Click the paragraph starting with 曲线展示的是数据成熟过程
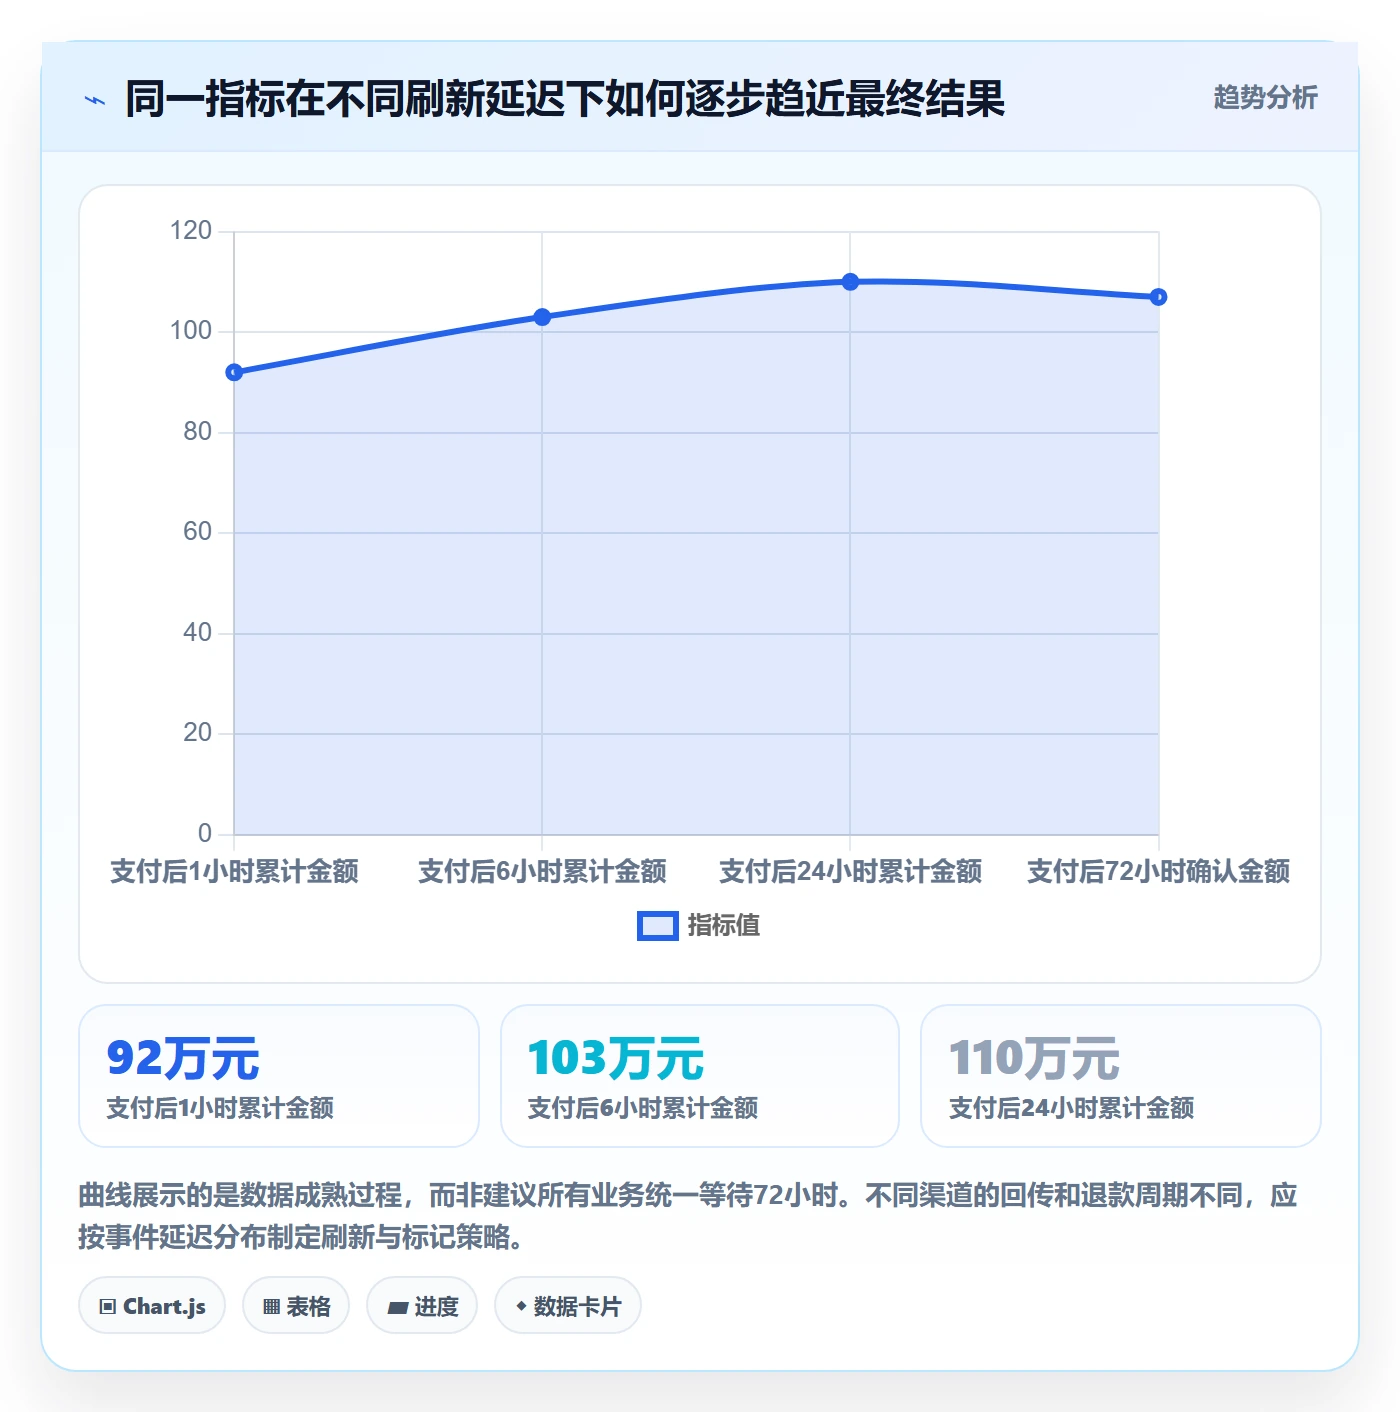Image resolution: width=1400 pixels, height=1412 pixels. pyautogui.click(x=688, y=1216)
